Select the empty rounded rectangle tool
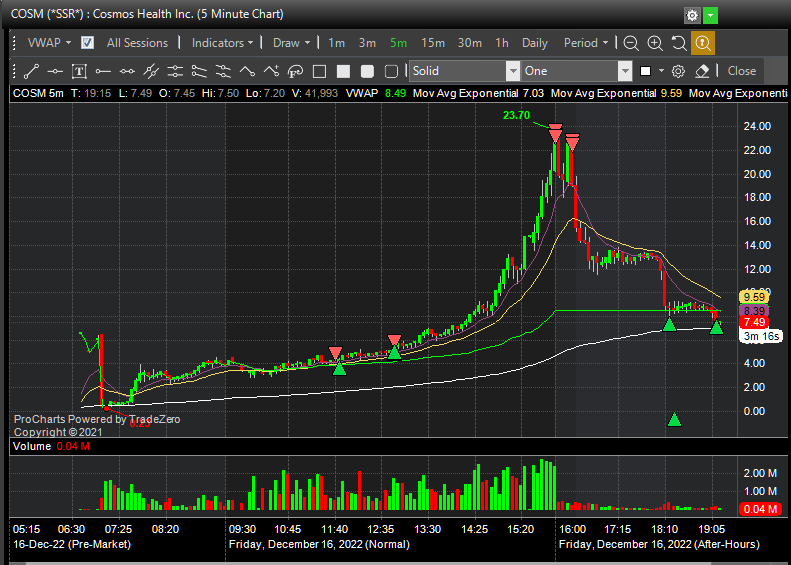Viewport: 791px width, 565px height. 391,71
